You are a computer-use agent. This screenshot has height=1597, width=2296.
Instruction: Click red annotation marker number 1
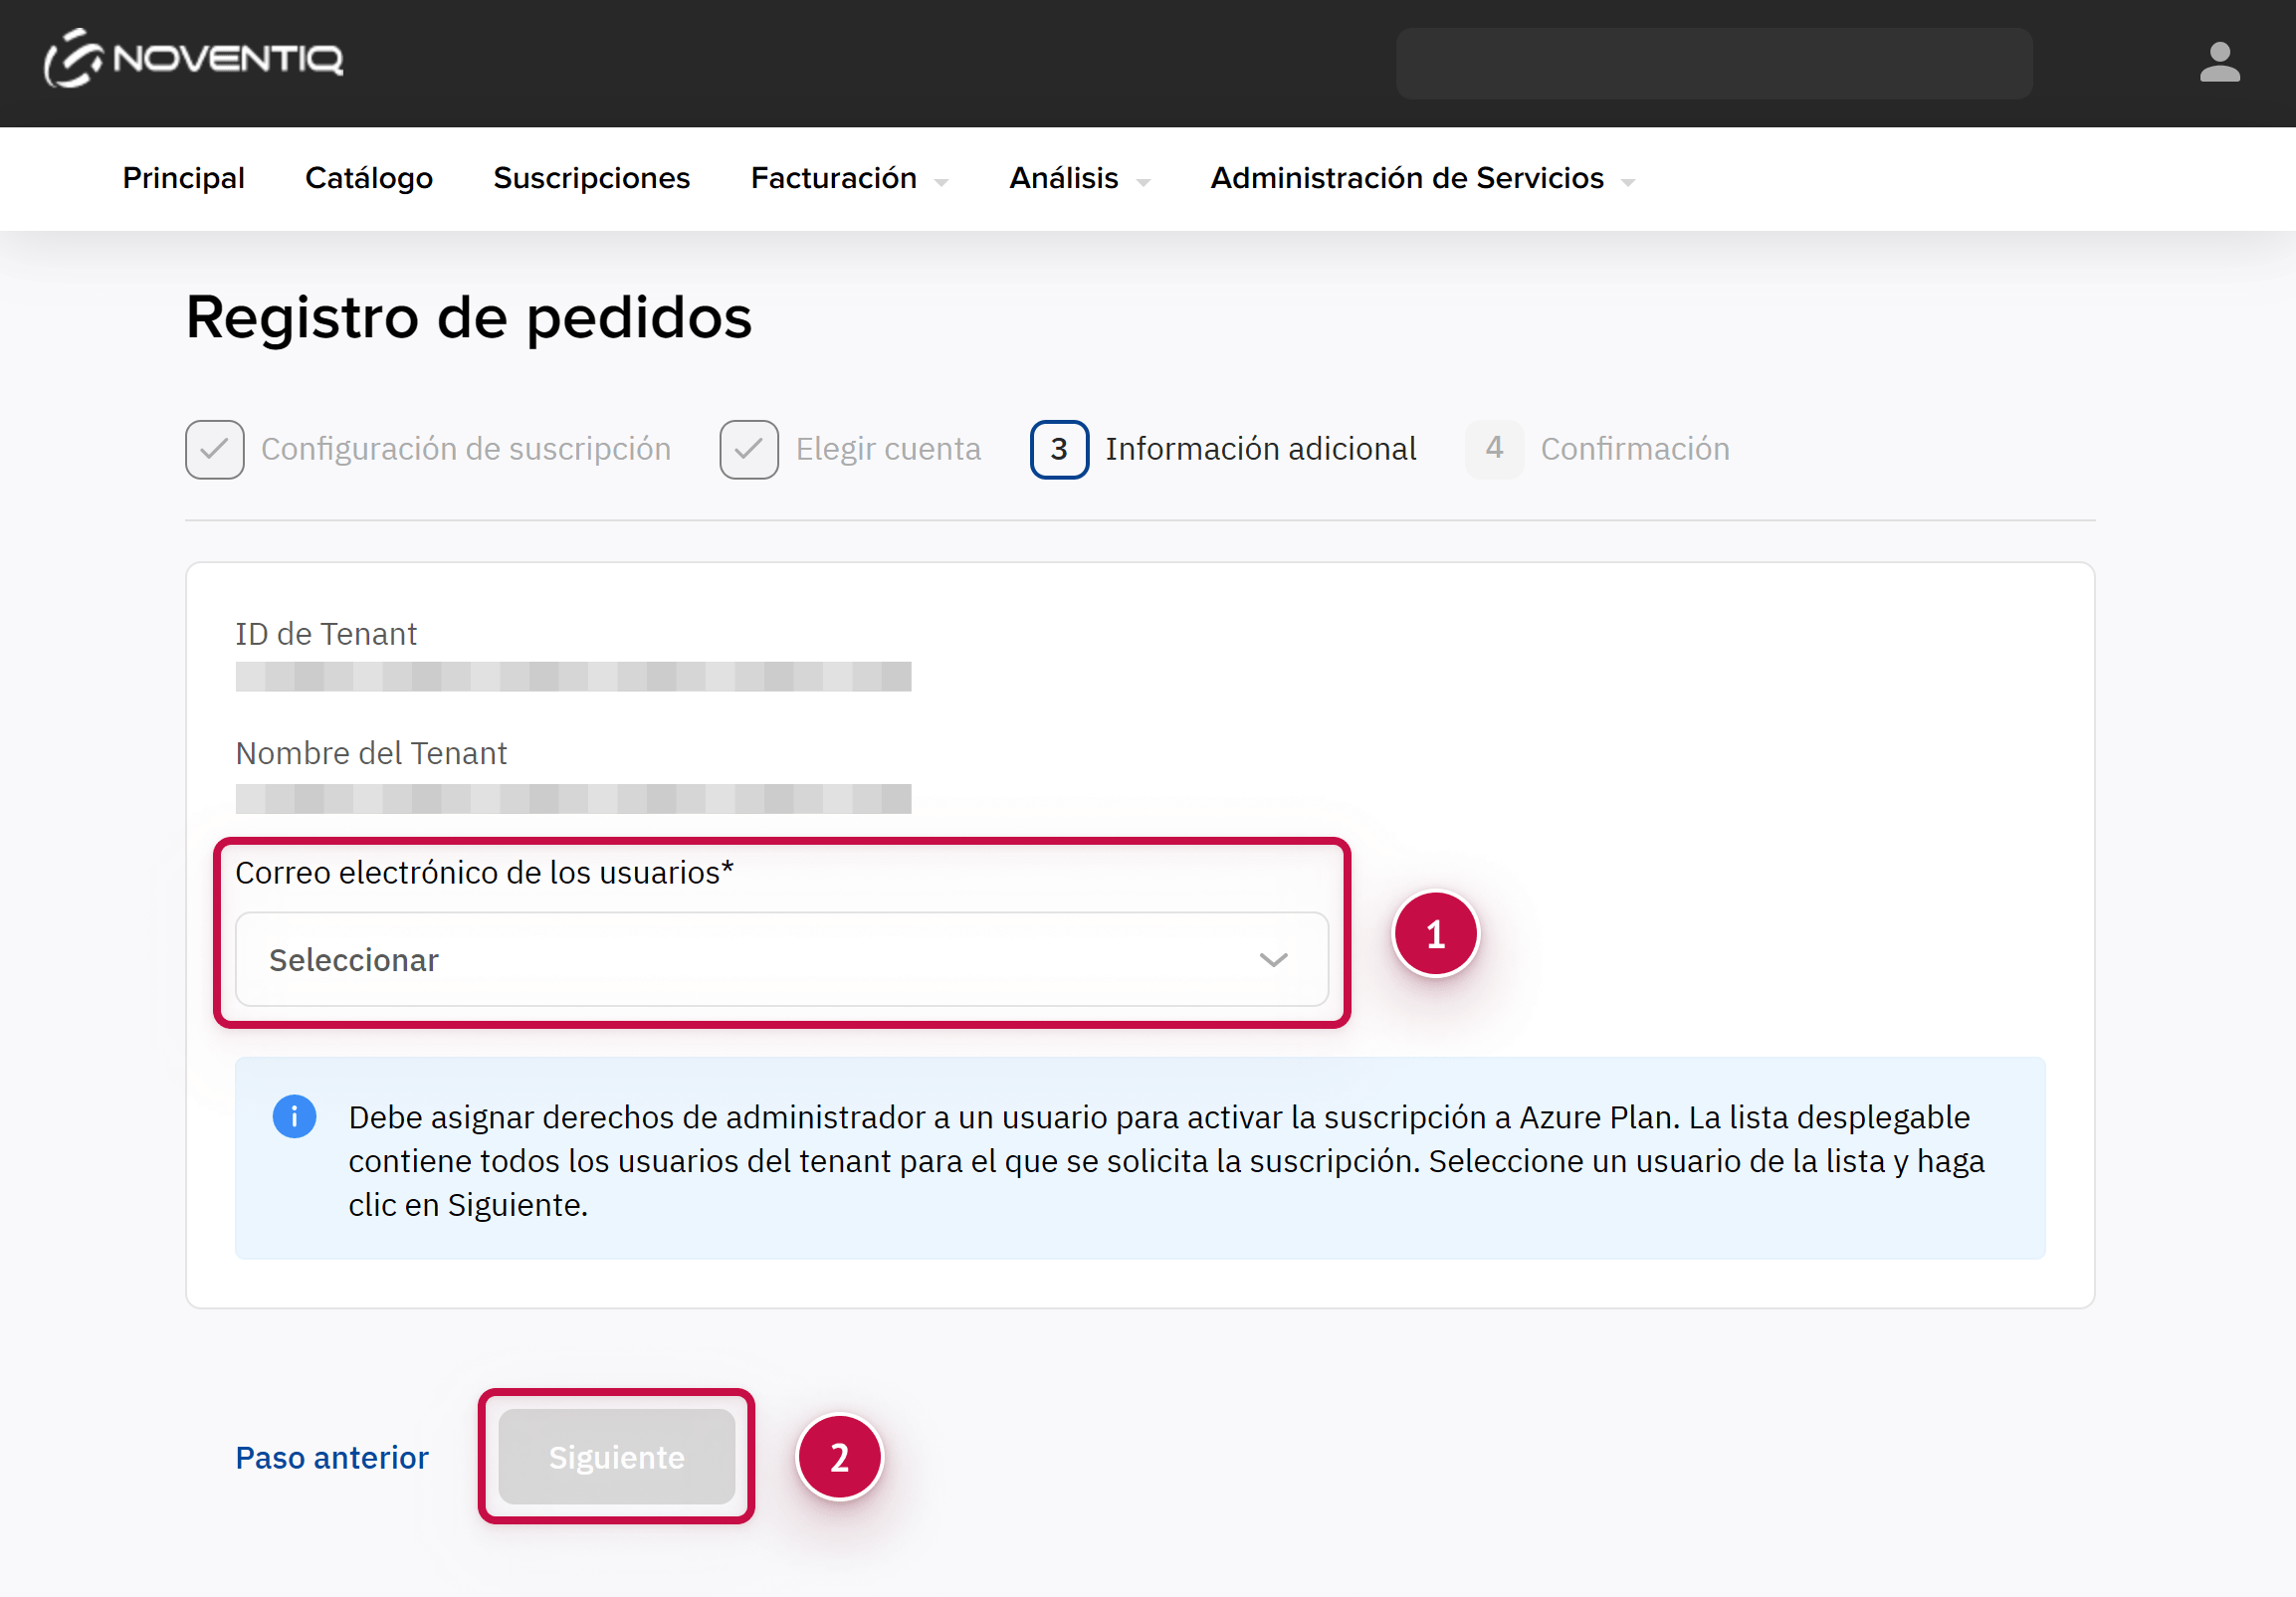1434,934
